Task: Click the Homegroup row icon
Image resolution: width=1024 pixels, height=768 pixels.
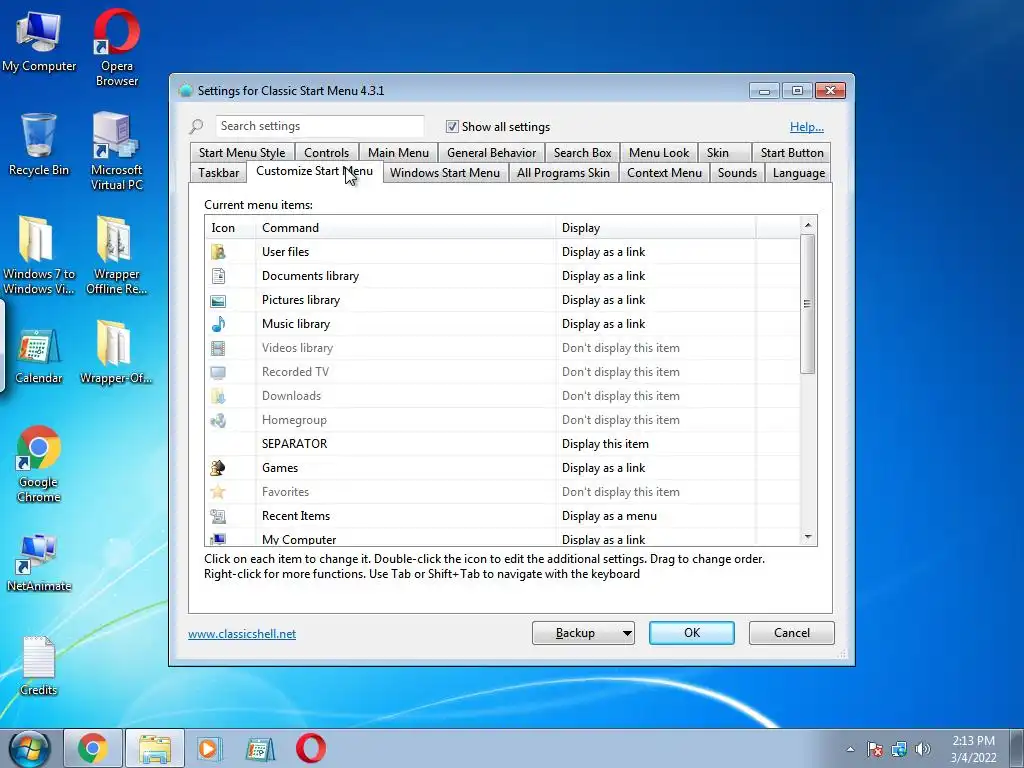Action: pyautogui.click(x=218, y=420)
